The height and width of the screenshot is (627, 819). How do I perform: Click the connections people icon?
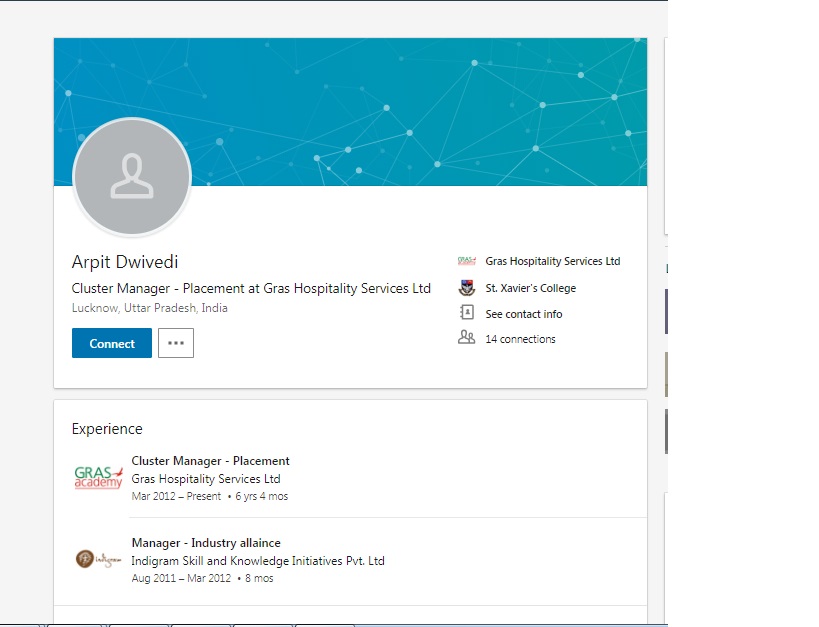466,338
